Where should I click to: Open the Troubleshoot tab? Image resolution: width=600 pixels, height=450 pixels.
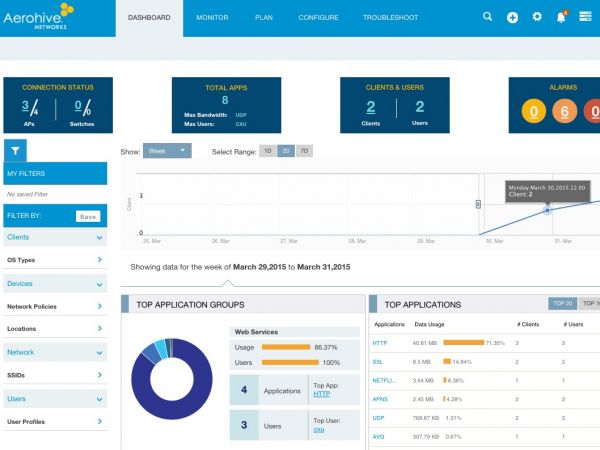[x=390, y=18]
